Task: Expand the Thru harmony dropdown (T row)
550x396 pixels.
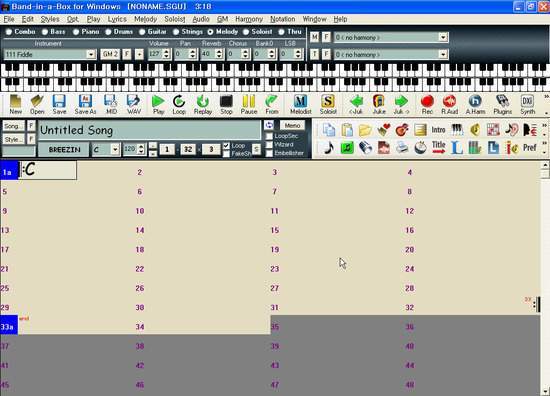Action: click(443, 54)
